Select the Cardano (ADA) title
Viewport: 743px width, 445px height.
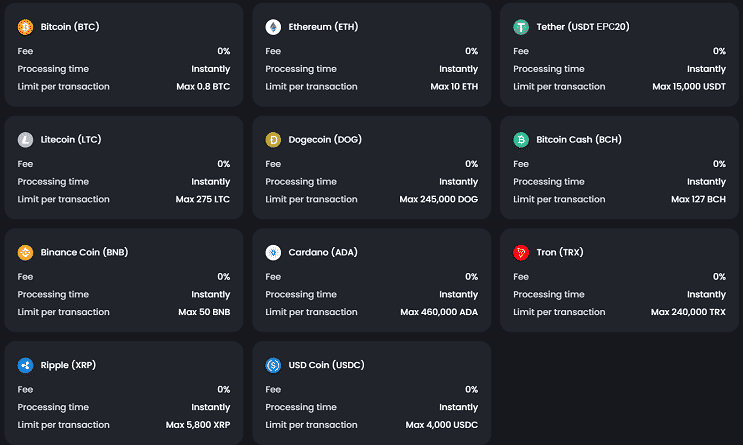[x=323, y=253]
